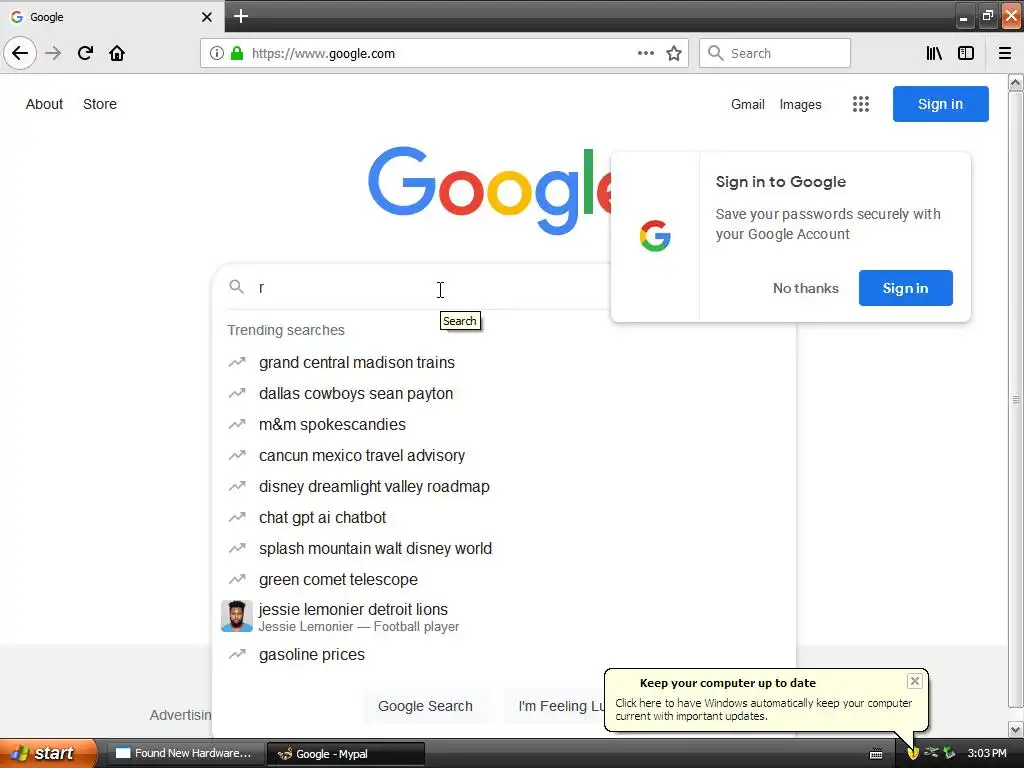Decline with No thanks button
This screenshot has width=1024, height=768.
(x=805, y=288)
